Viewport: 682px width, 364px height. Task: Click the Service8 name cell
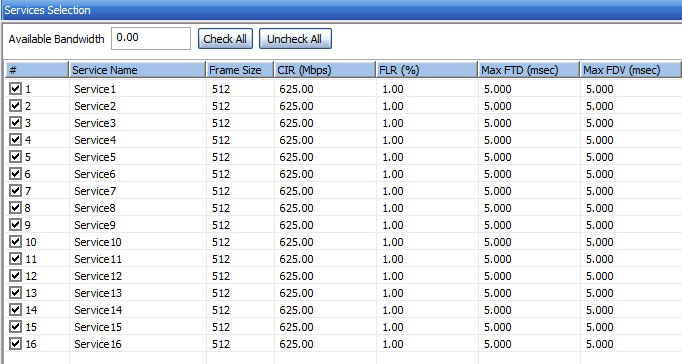tap(137, 208)
